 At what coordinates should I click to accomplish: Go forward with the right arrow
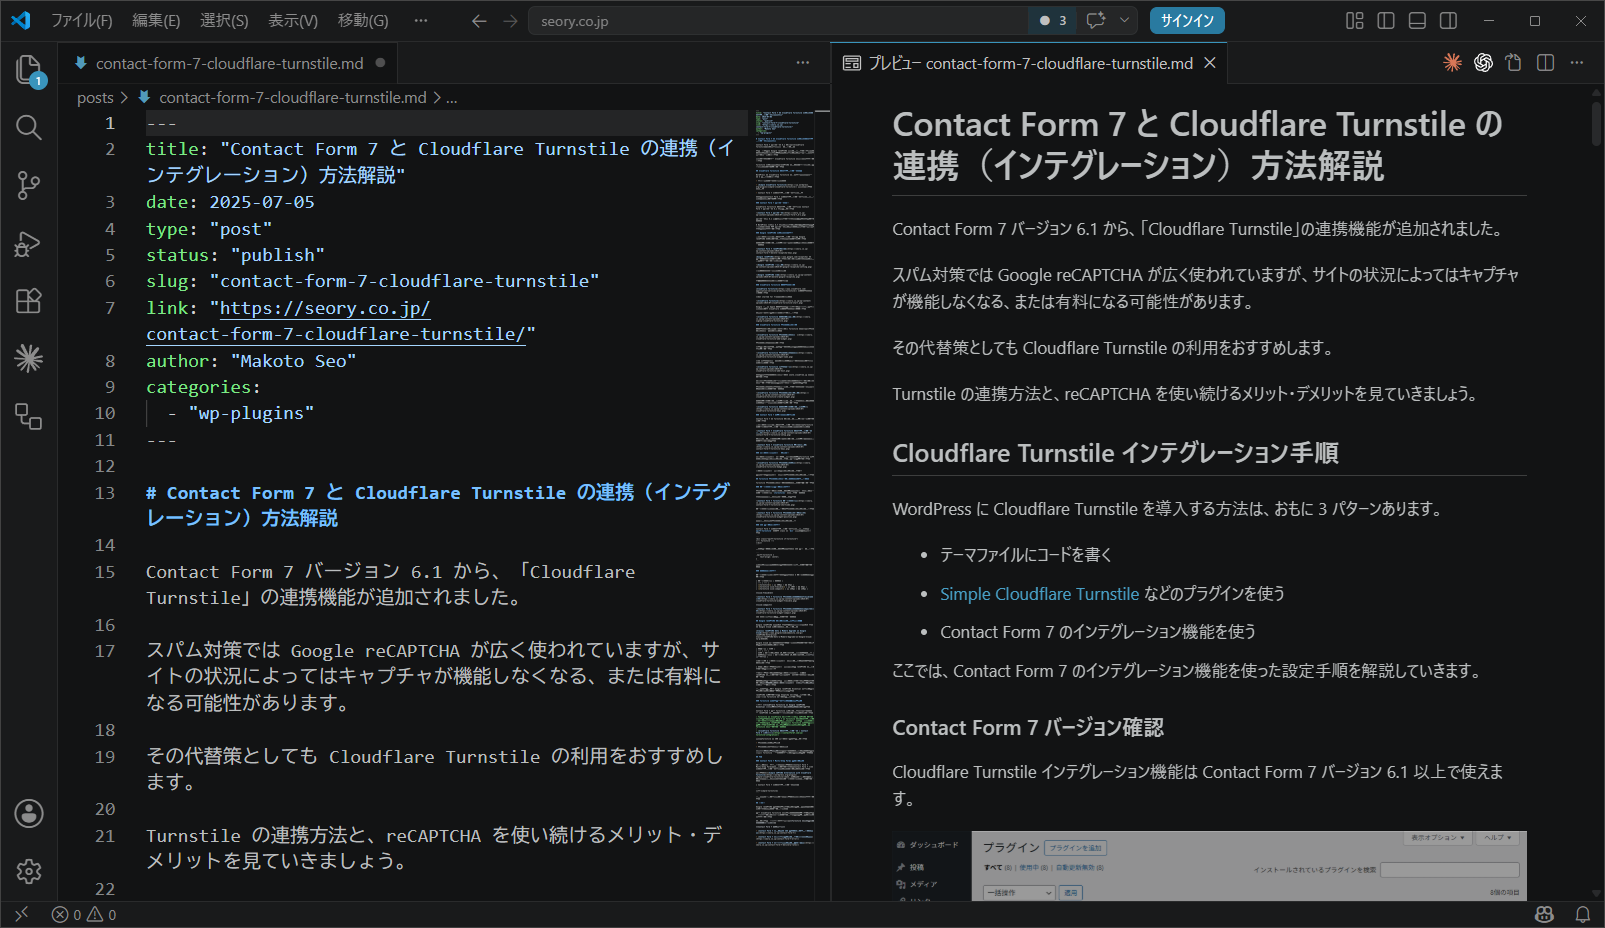tap(510, 20)
